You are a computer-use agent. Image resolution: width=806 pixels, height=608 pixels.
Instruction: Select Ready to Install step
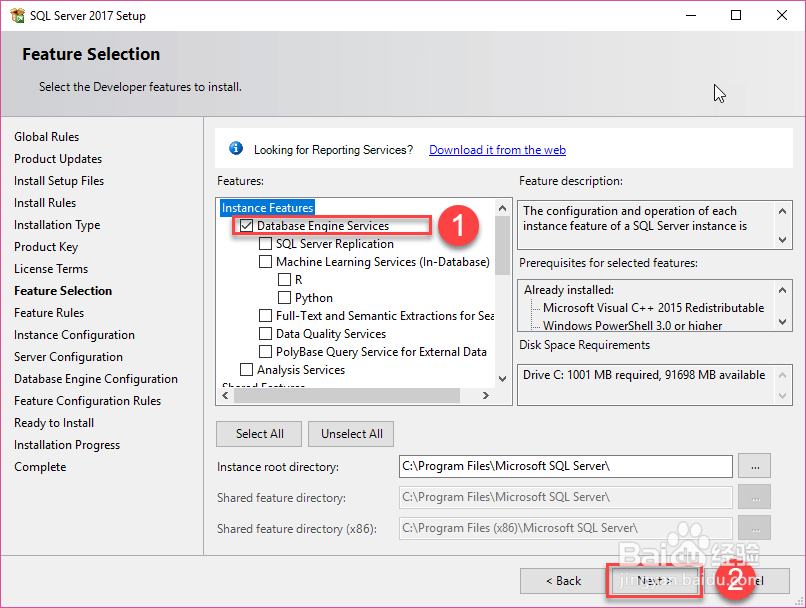click(x=54, y=423)
